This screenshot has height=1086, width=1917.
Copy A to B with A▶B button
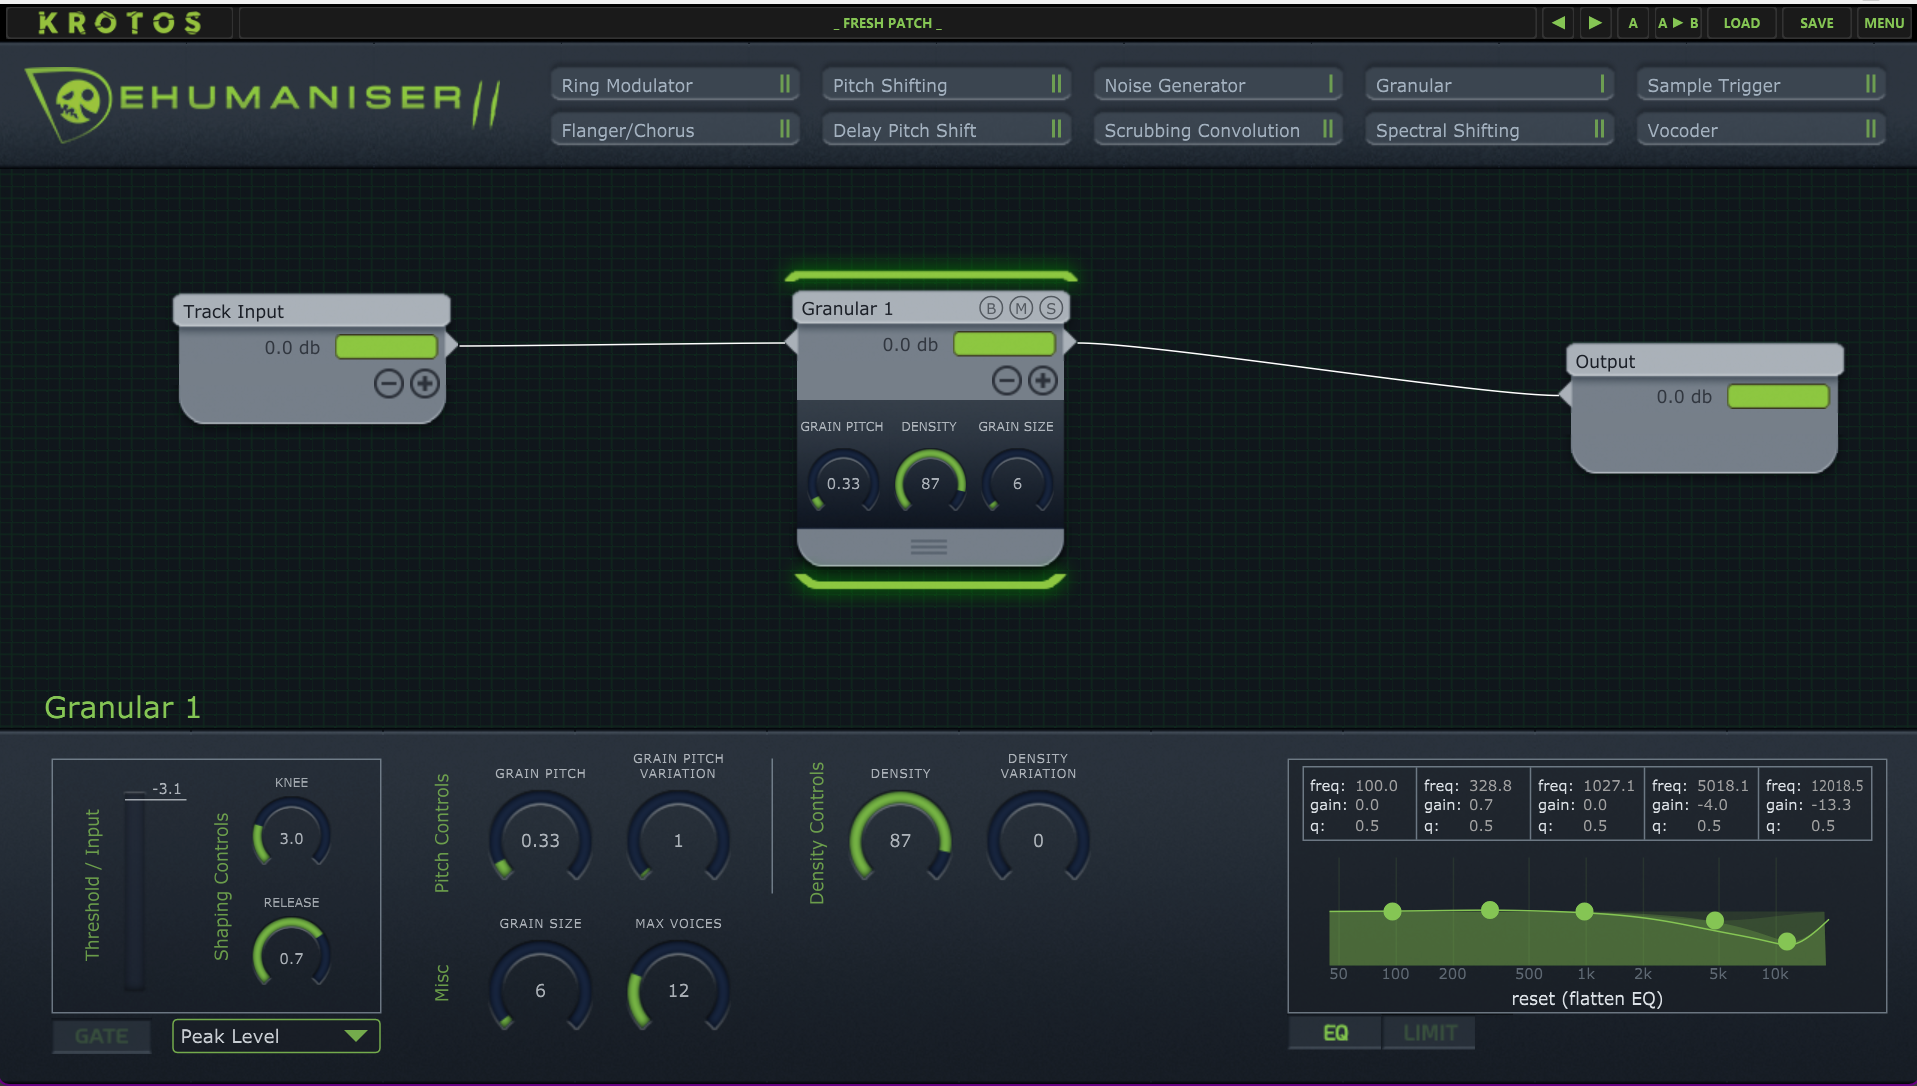[x=1678, y=22]
